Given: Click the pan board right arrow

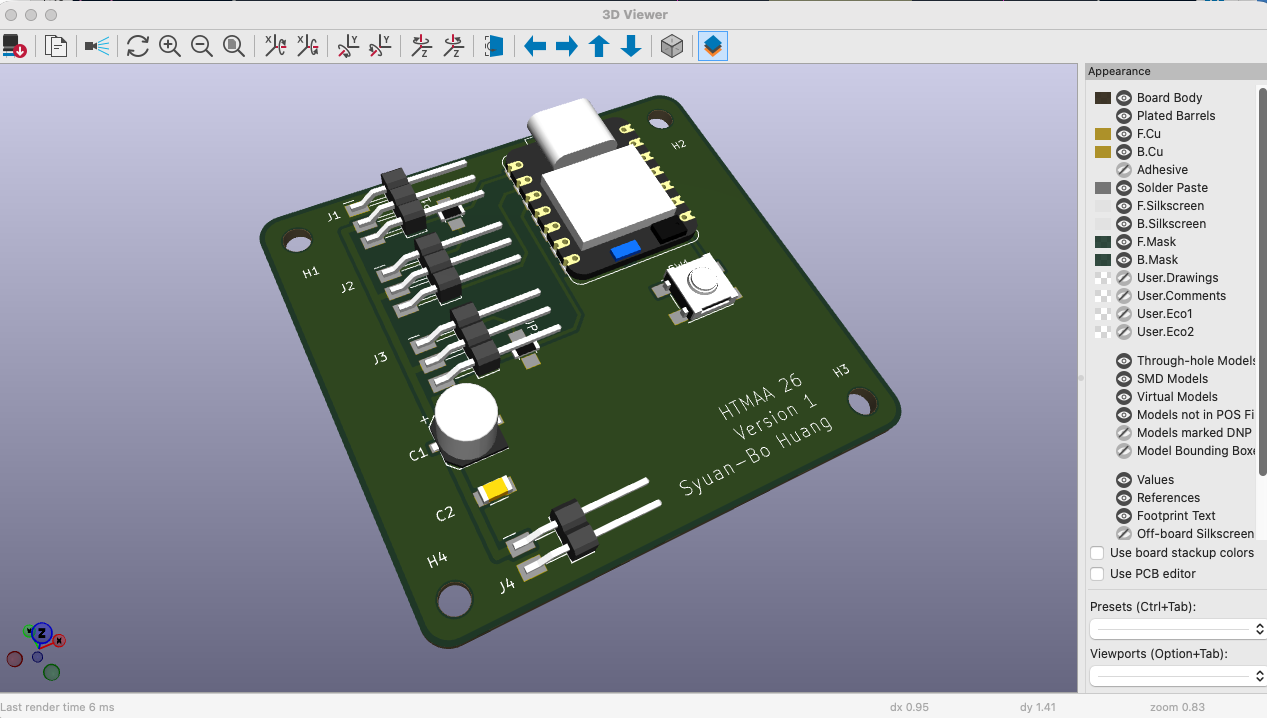Looking at the screenshot, I should [x=567, y=46].
